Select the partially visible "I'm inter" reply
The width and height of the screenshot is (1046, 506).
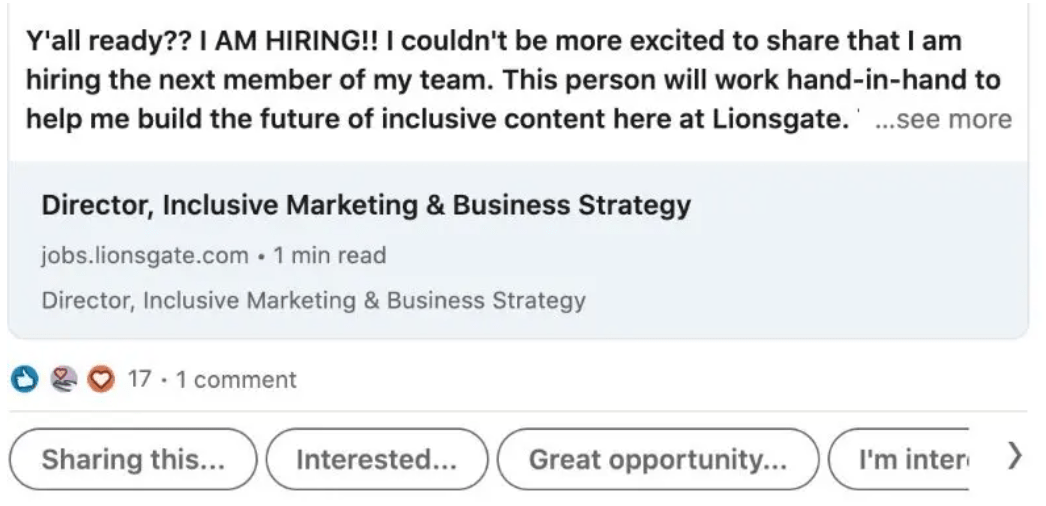899,459
